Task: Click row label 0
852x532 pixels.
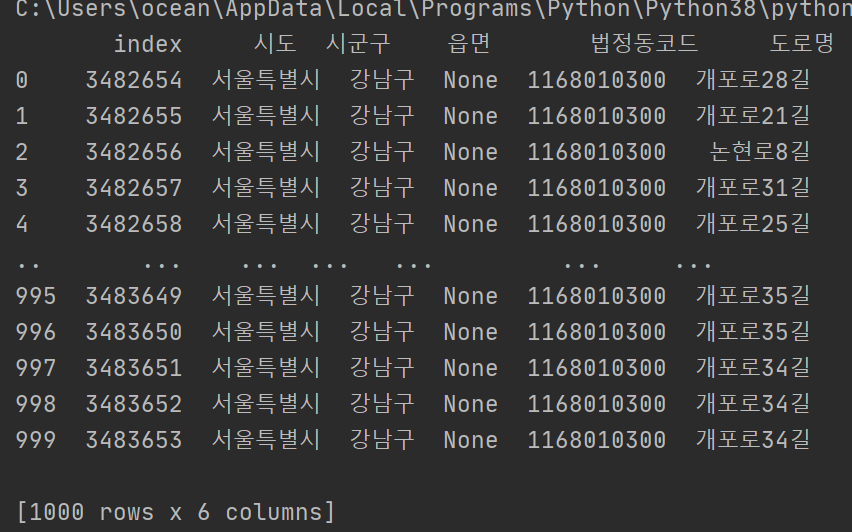Action: [22, 80]
